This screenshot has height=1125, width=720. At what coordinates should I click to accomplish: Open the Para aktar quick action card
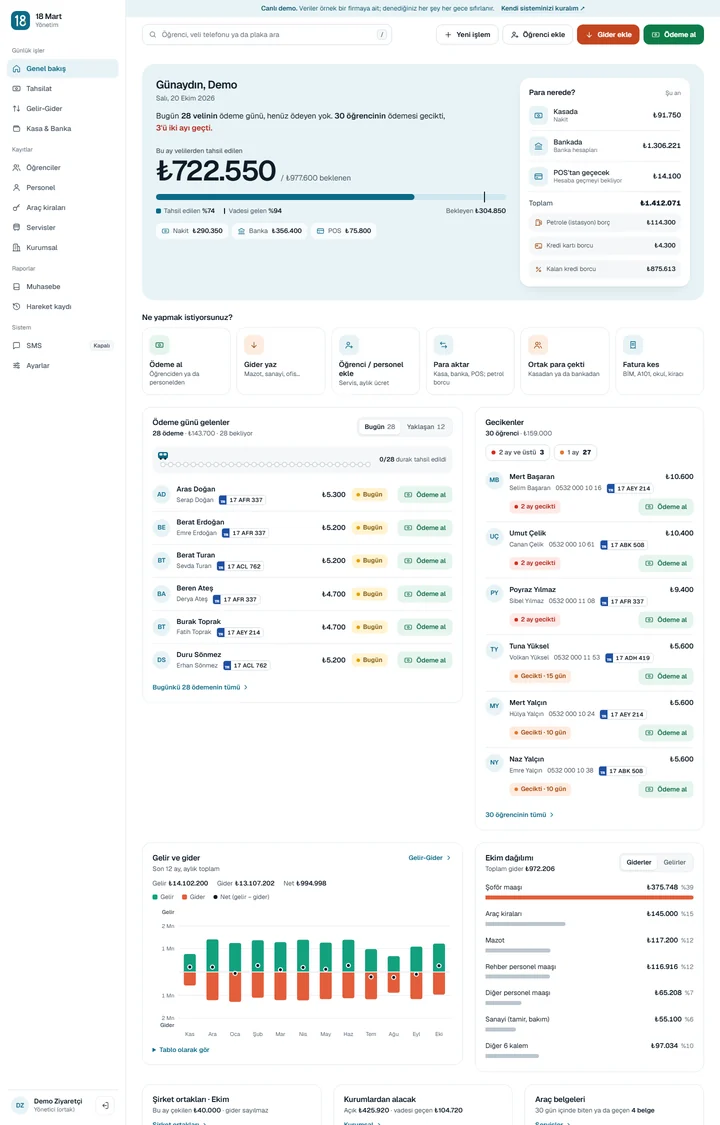tap(470, 361)
